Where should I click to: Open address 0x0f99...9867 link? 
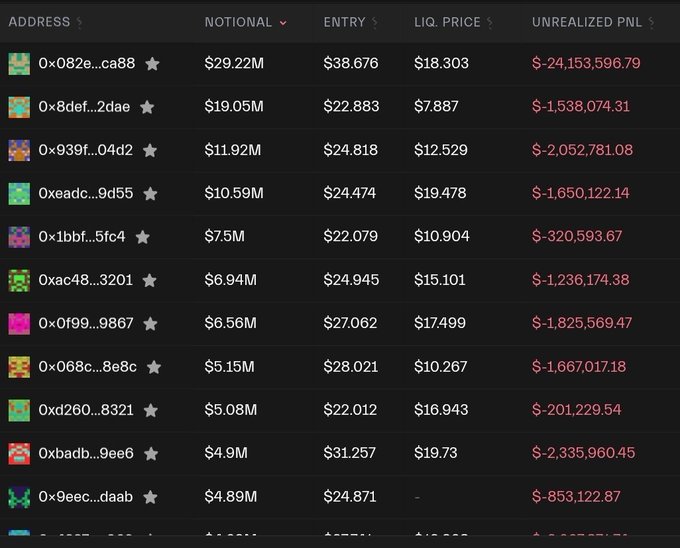[x=85, y=324]
